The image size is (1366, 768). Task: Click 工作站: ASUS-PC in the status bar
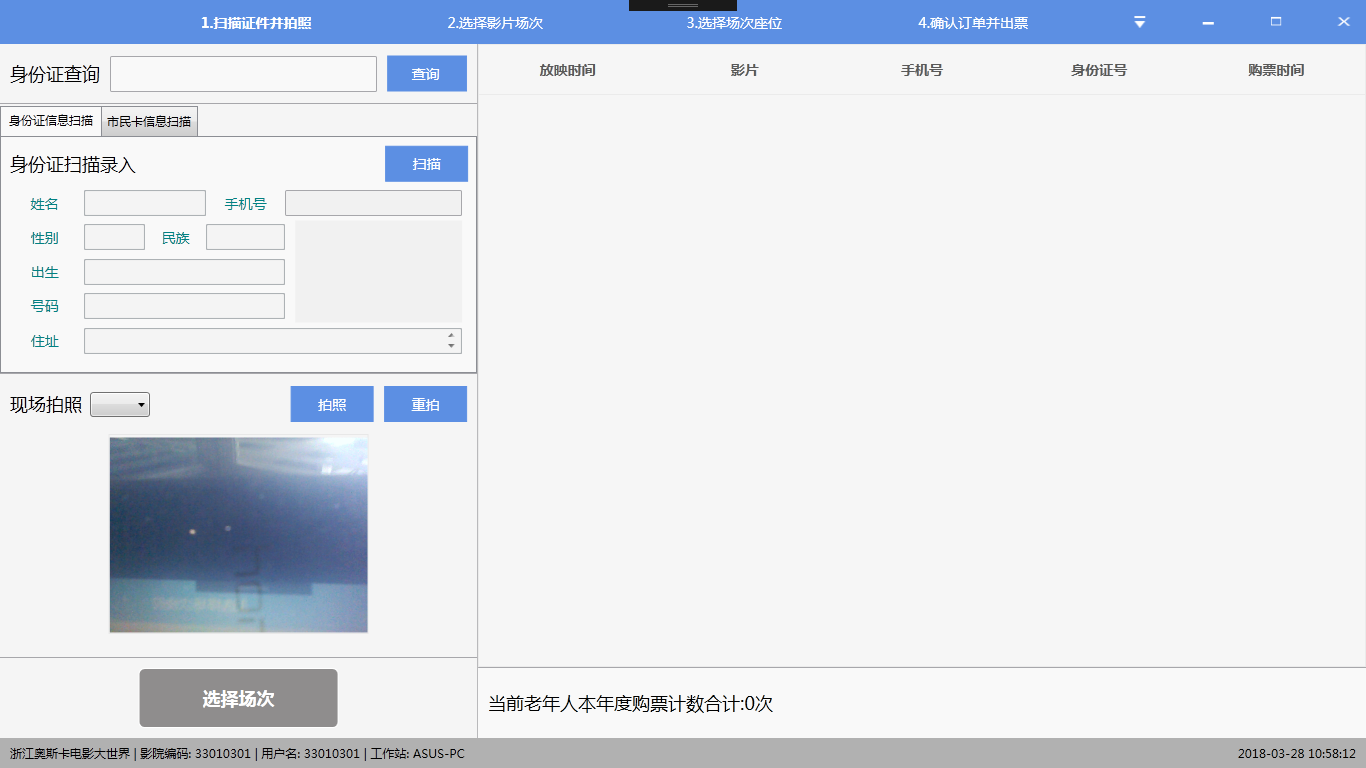click(x=417, y=754)
